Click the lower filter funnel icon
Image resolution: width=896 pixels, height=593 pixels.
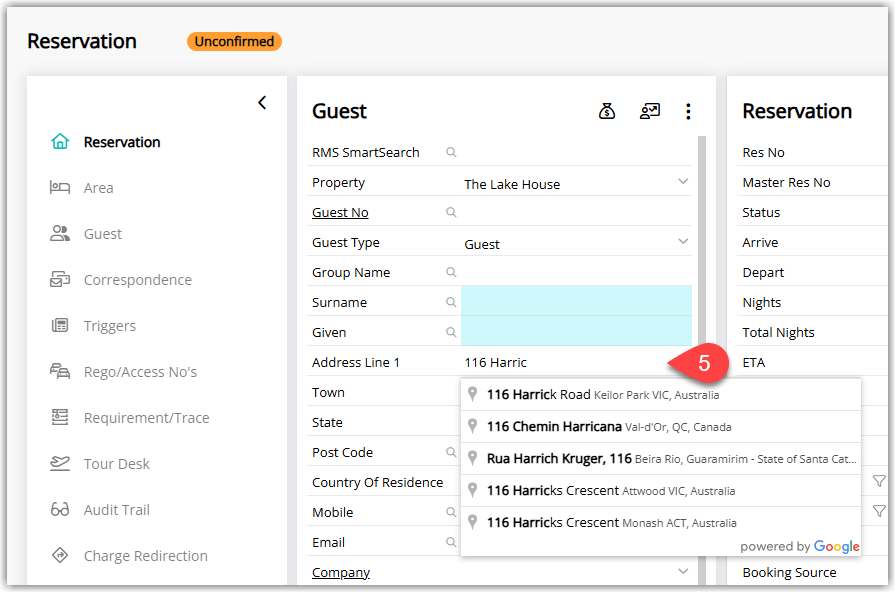[879, 511]
